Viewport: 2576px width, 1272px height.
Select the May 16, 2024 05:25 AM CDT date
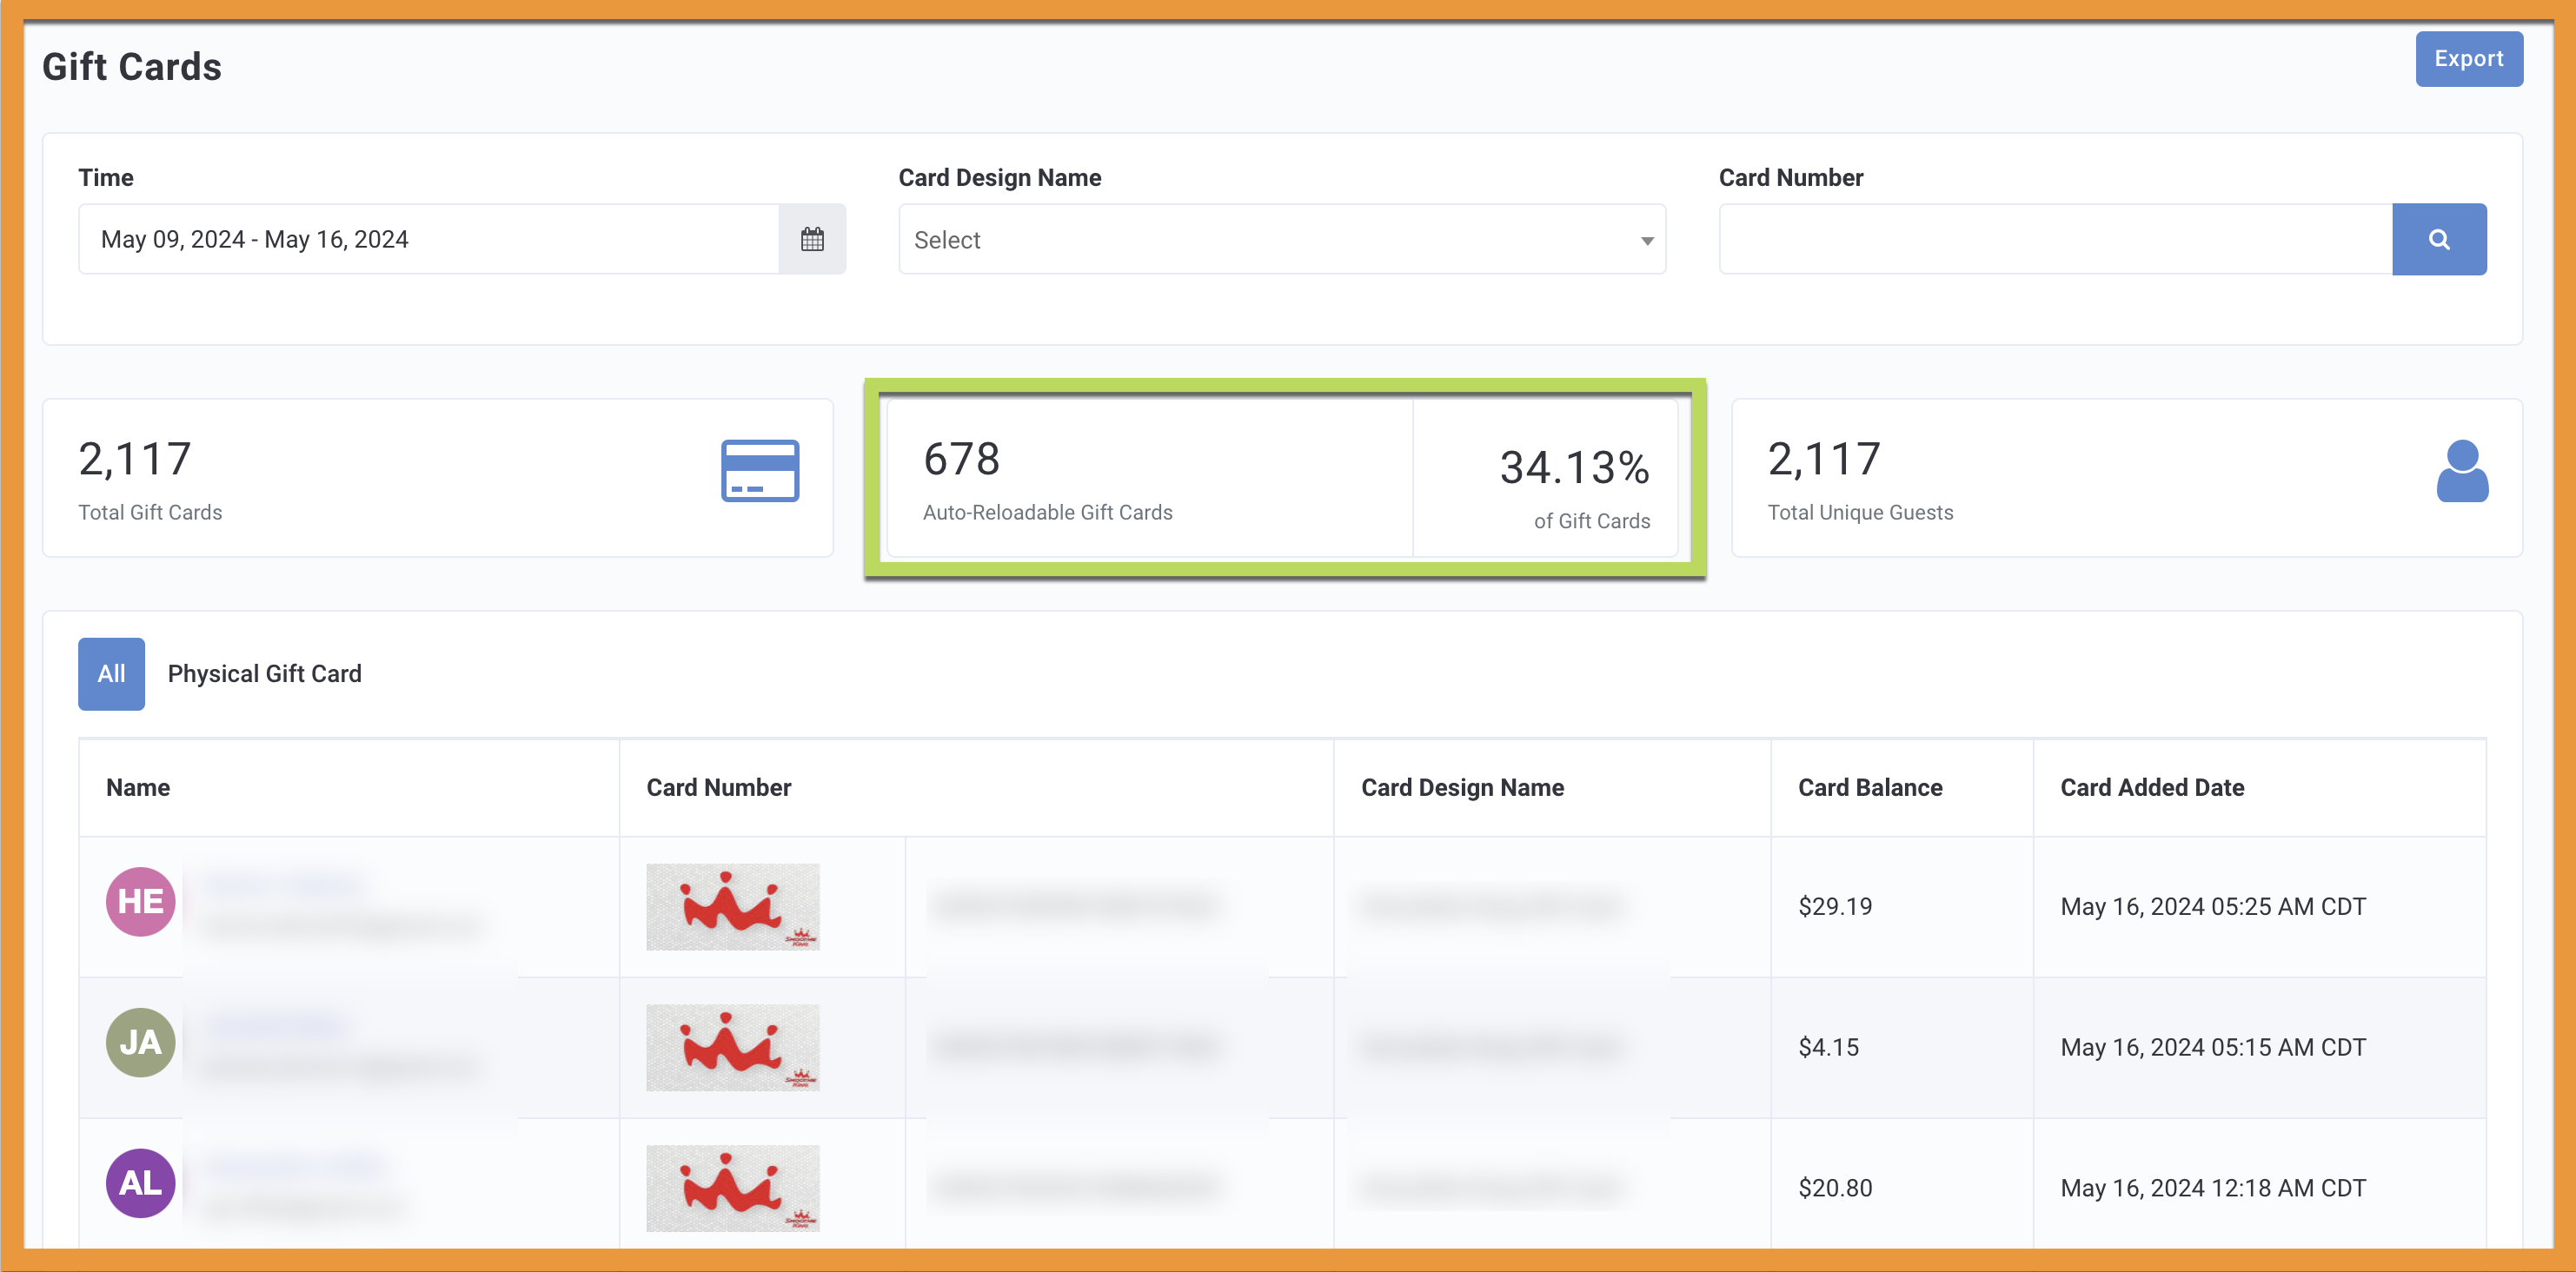click(x=2213, y=907)
